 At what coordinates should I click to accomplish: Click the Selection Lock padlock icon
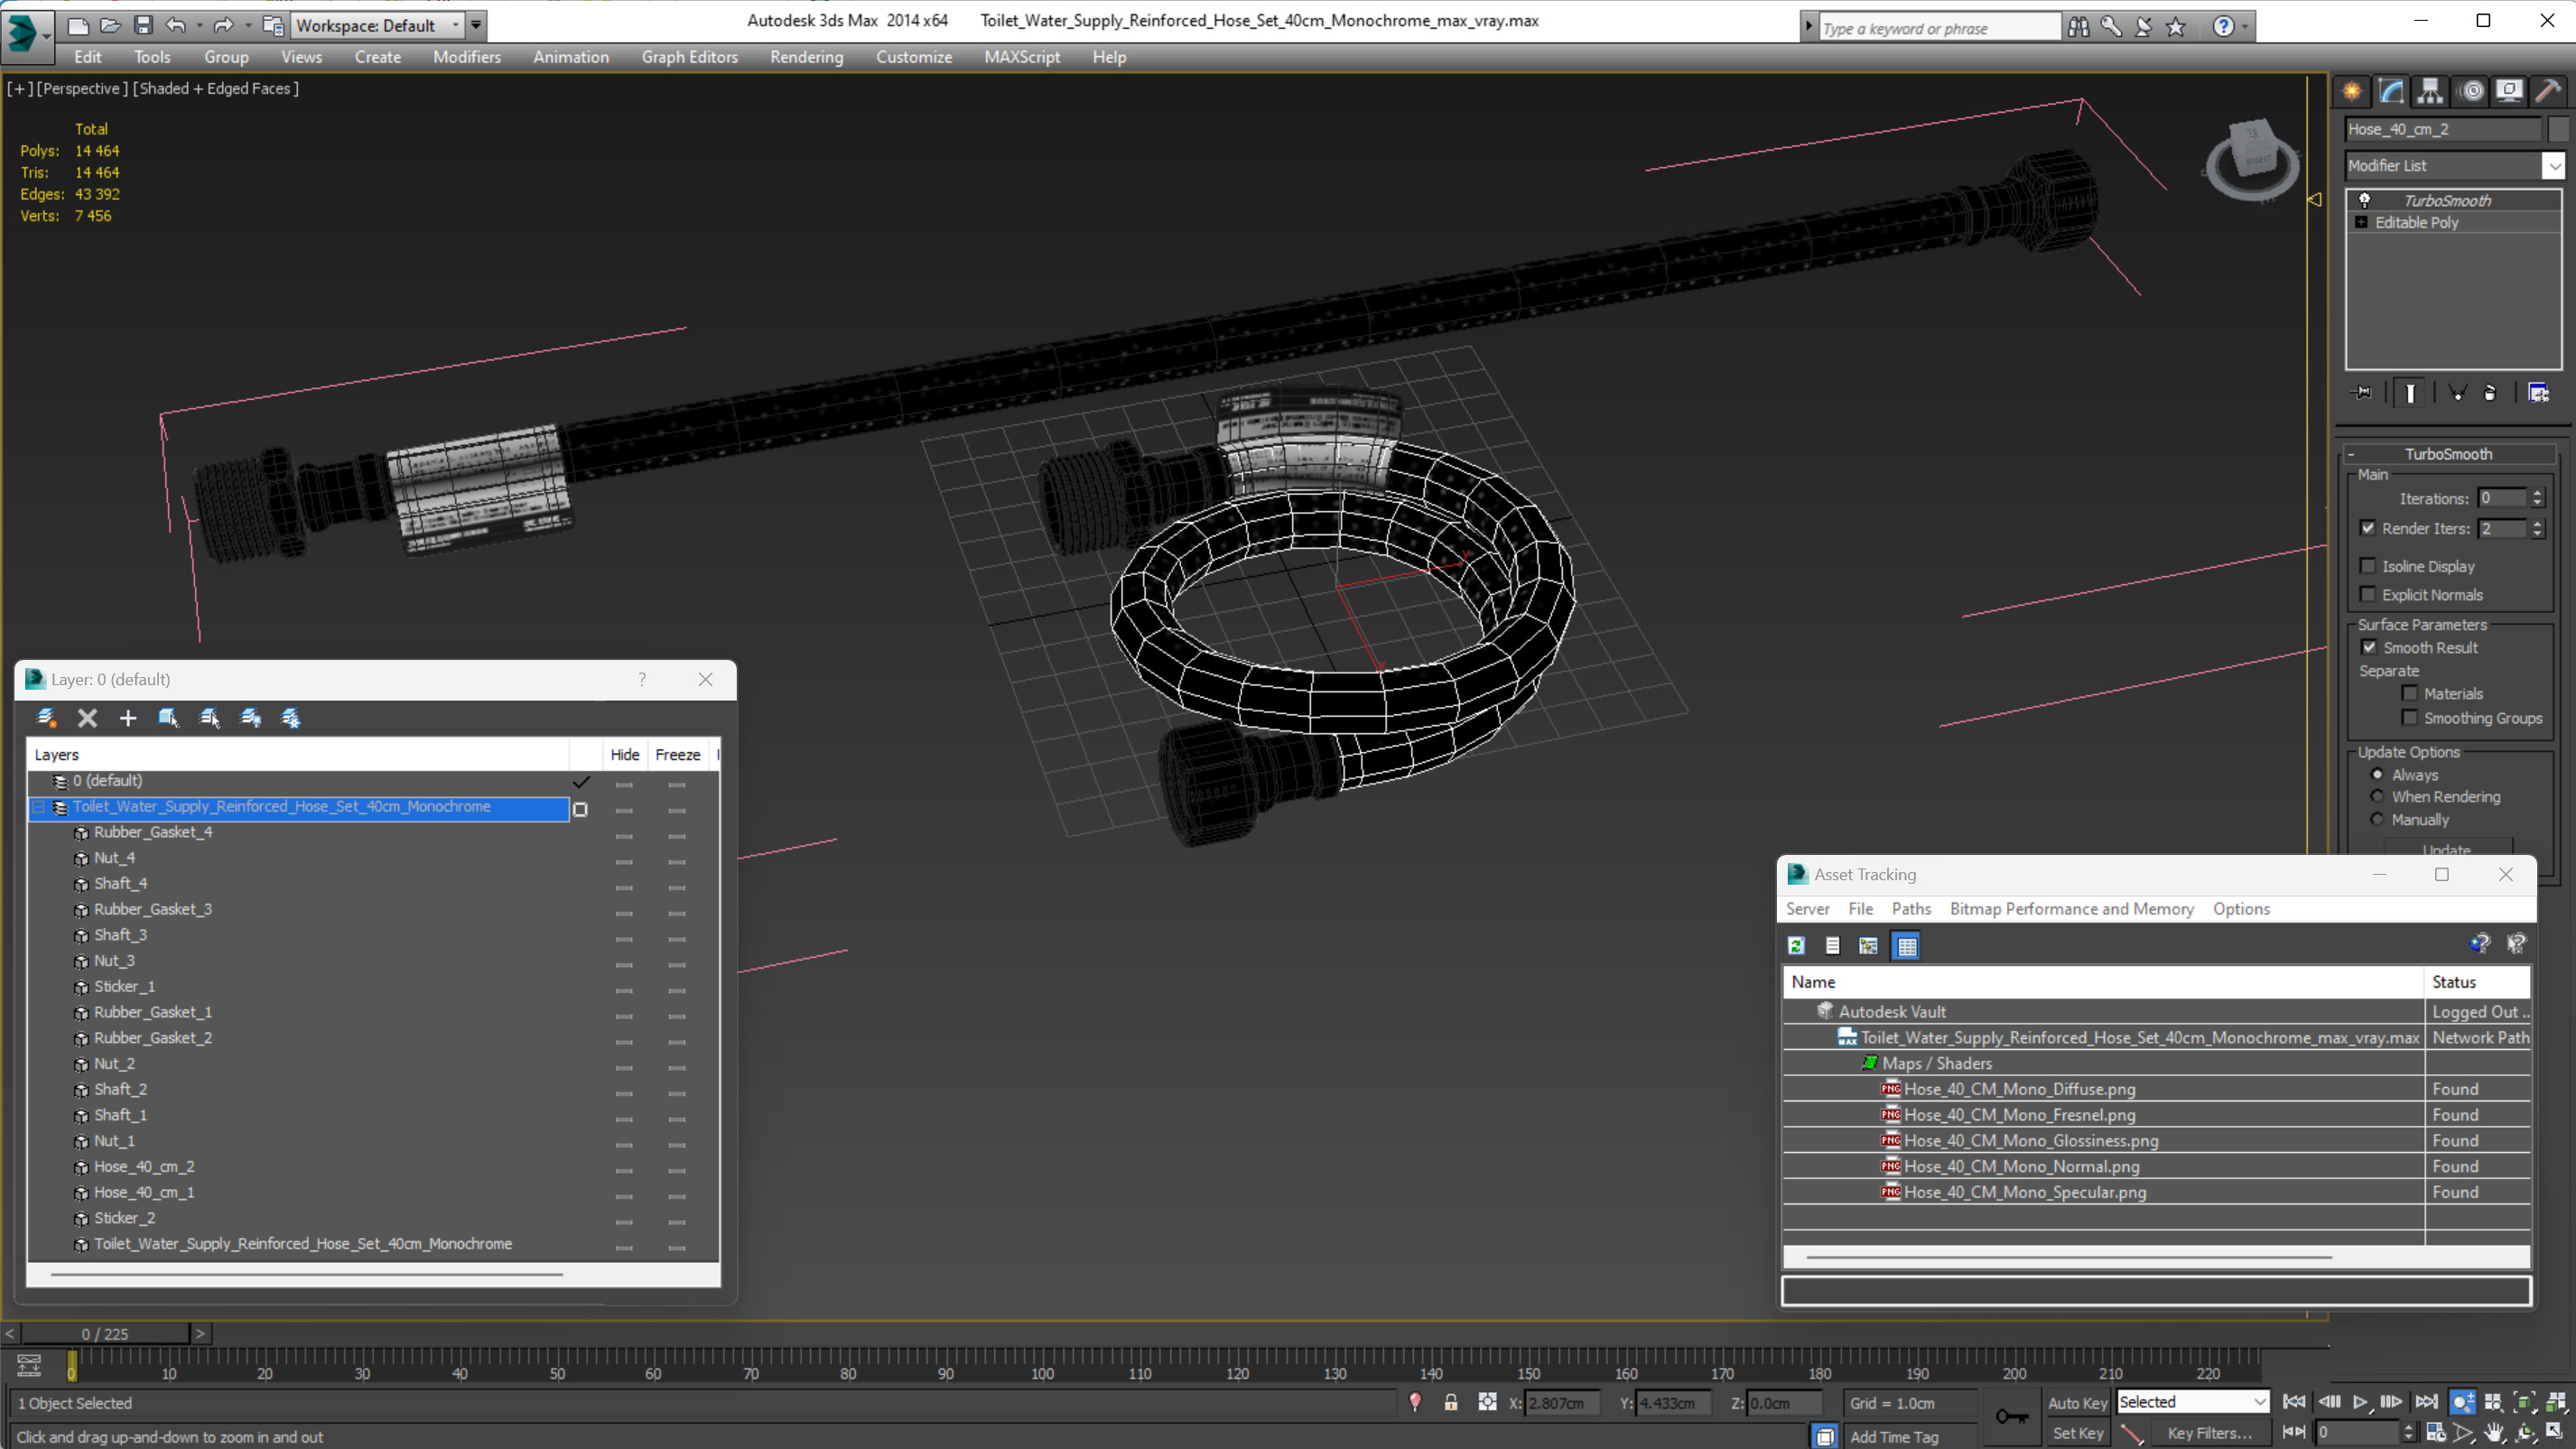tap(1450, 1402)
